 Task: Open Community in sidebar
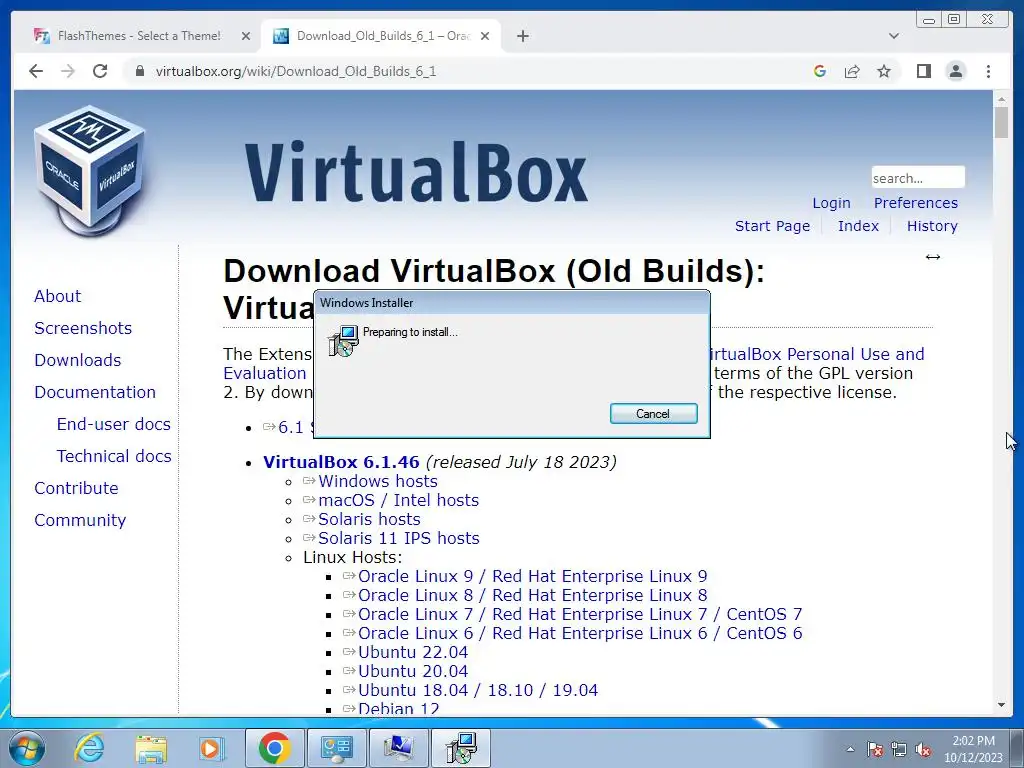pyautogui.click(x=80, y=520)
